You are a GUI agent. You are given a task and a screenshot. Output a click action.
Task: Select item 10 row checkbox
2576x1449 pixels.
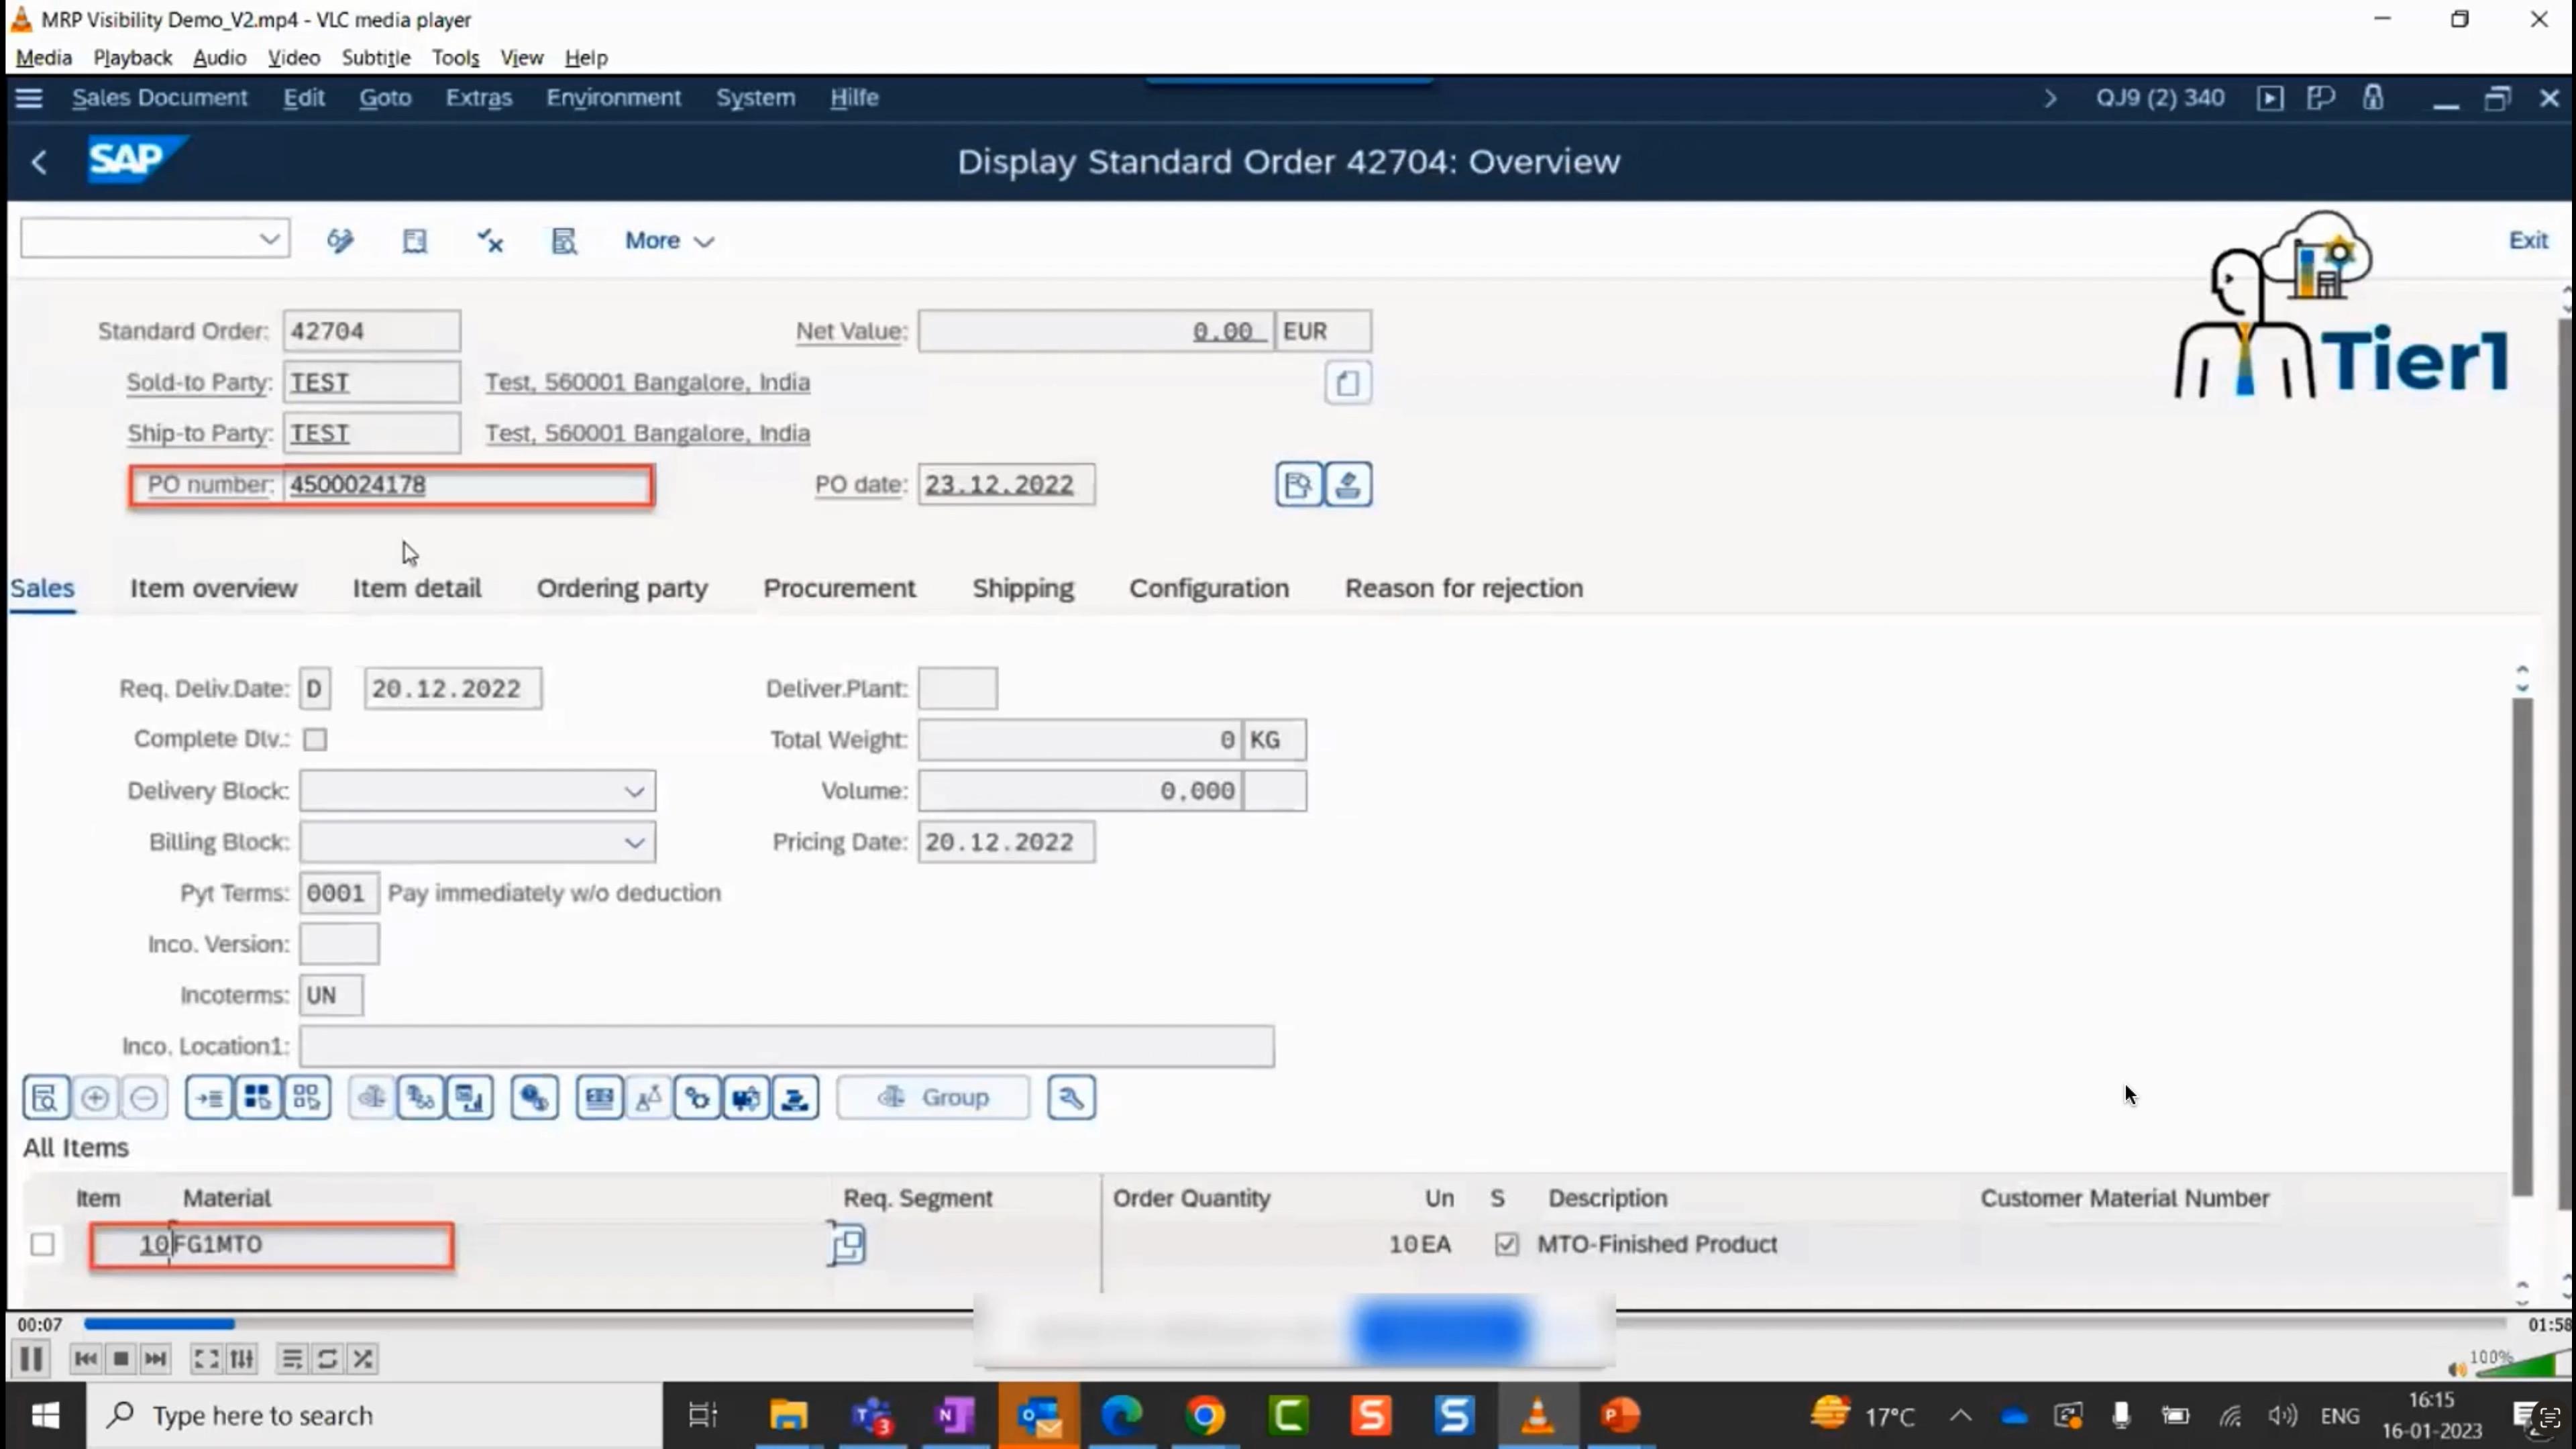pos(42,1245)
